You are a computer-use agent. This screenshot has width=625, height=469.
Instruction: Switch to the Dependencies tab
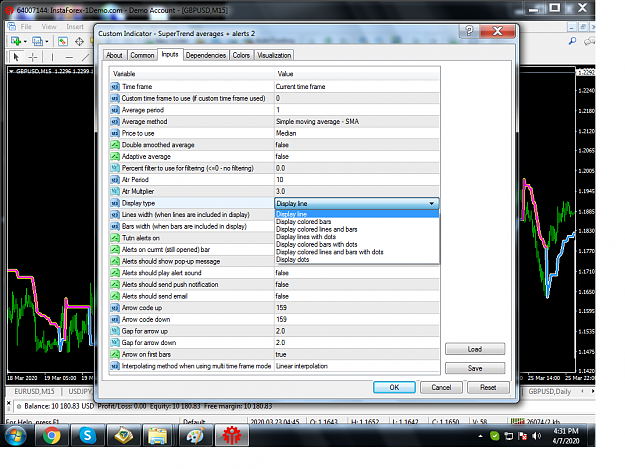206,55
